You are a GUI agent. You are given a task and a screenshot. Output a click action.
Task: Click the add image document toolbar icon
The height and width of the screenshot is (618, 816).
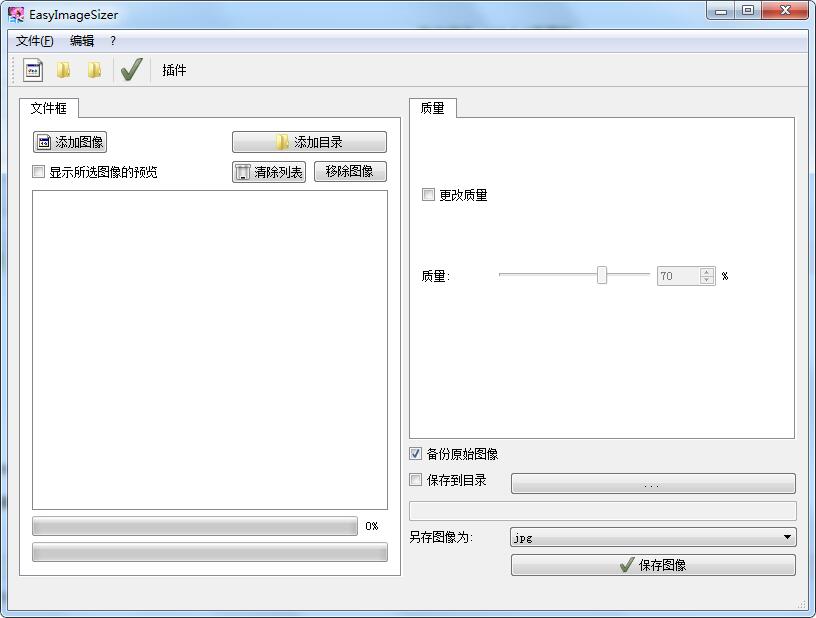[x=33, y=70]
